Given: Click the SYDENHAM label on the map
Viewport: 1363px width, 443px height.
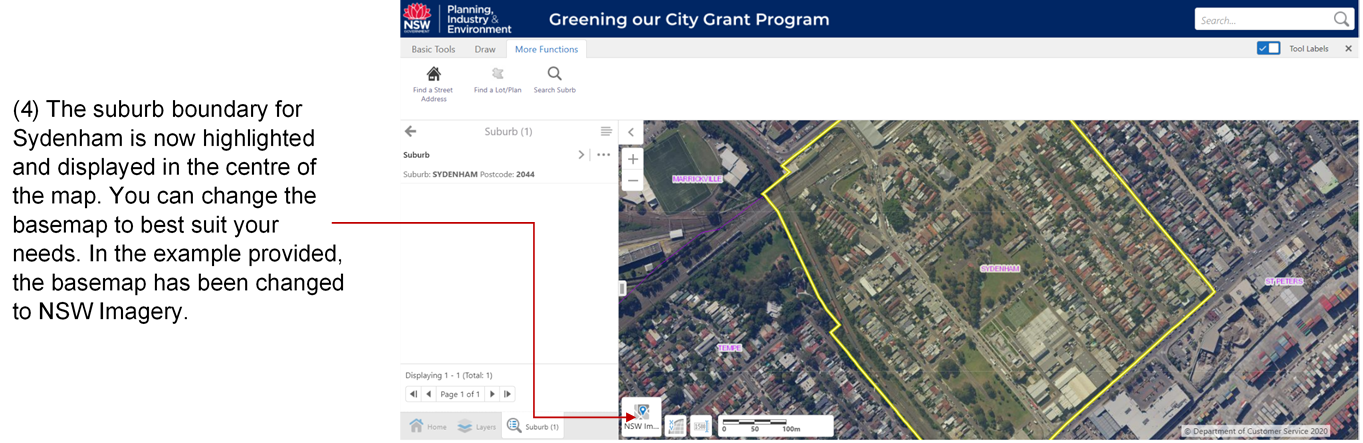Looking at the screenshot, I should point(999,269).
